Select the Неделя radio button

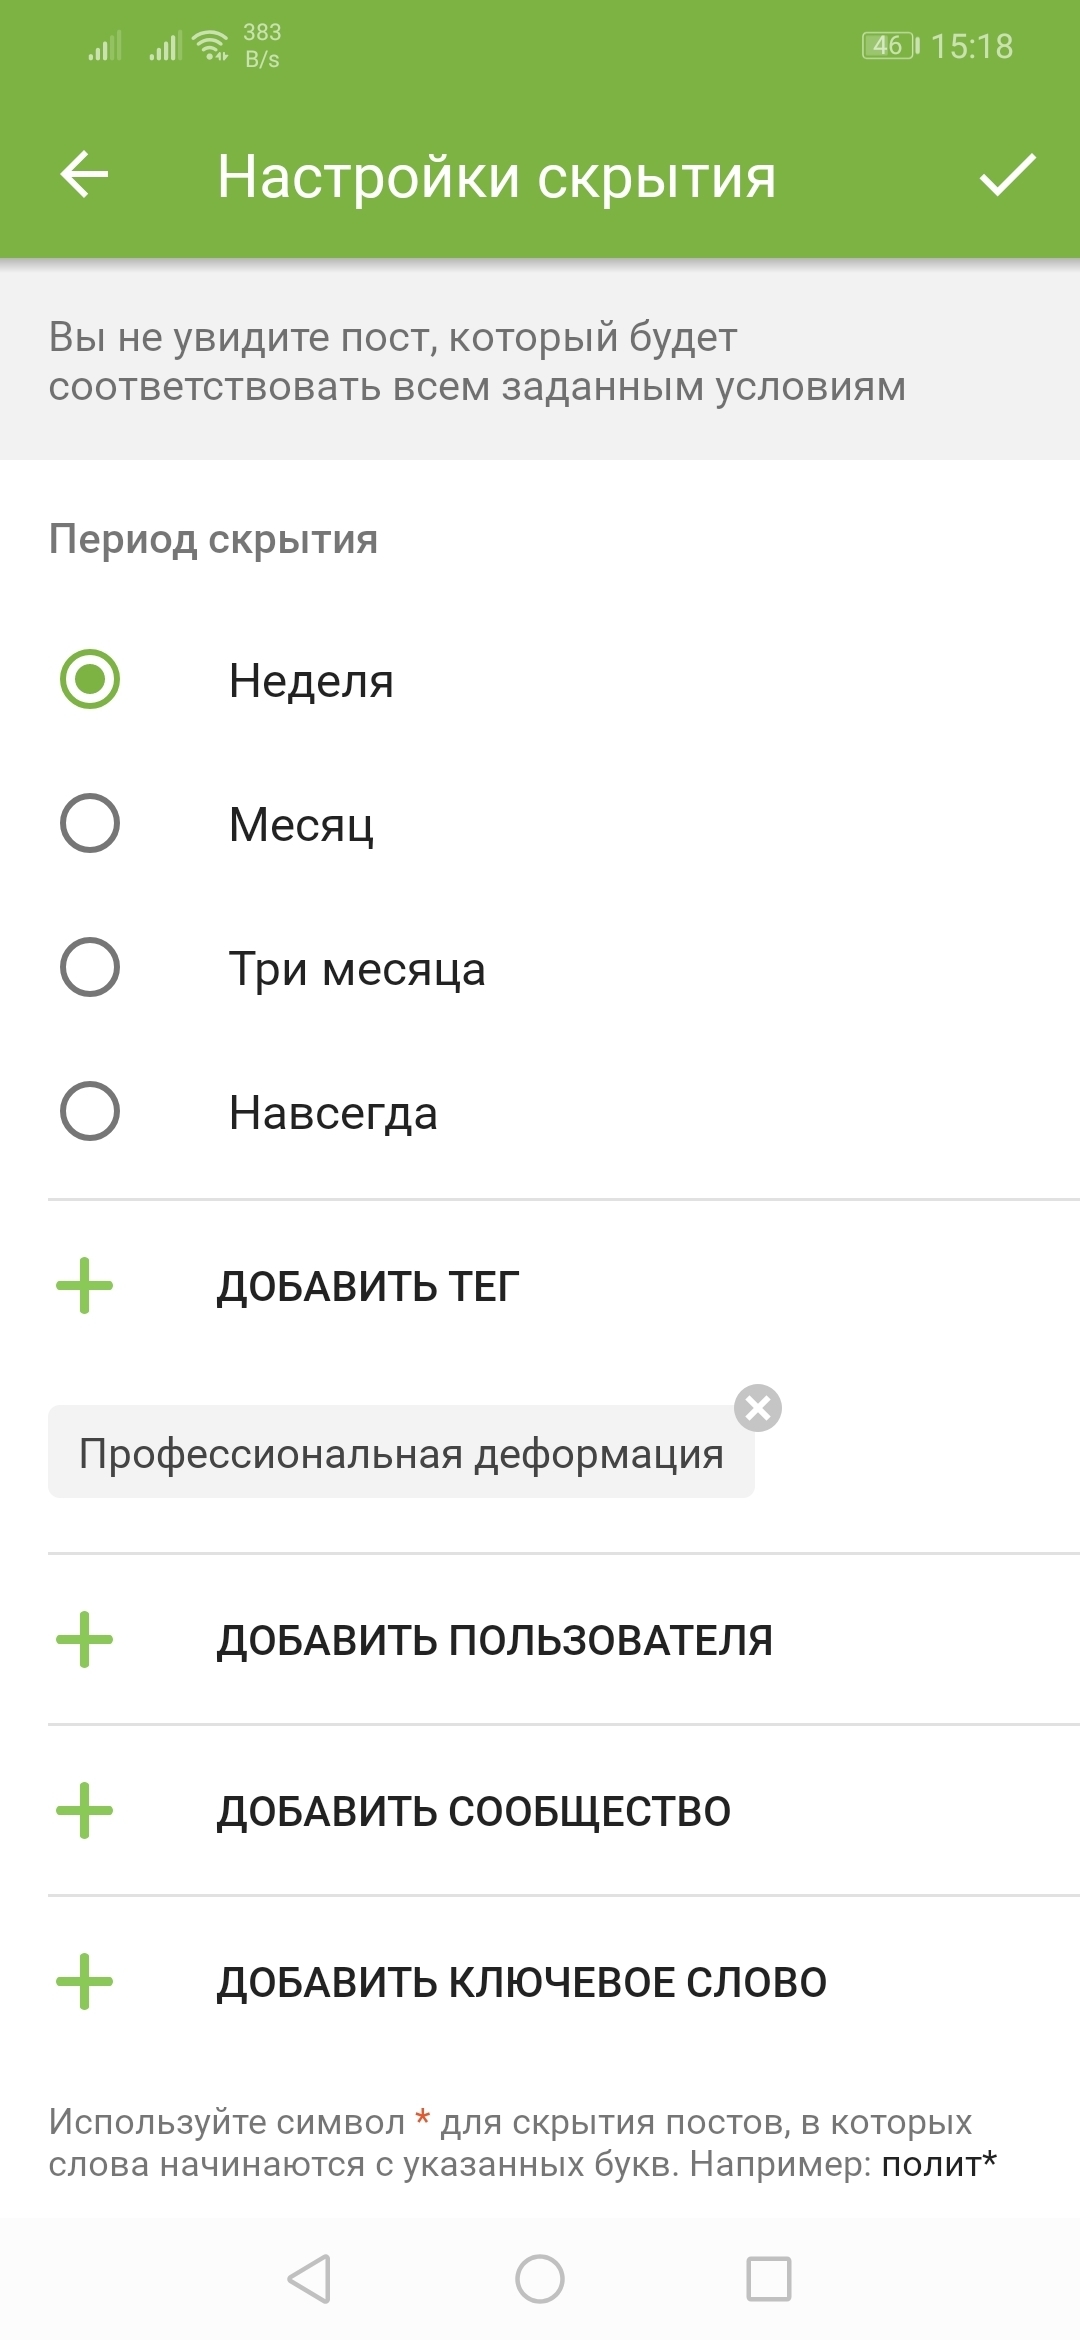[x=90, y=679]
